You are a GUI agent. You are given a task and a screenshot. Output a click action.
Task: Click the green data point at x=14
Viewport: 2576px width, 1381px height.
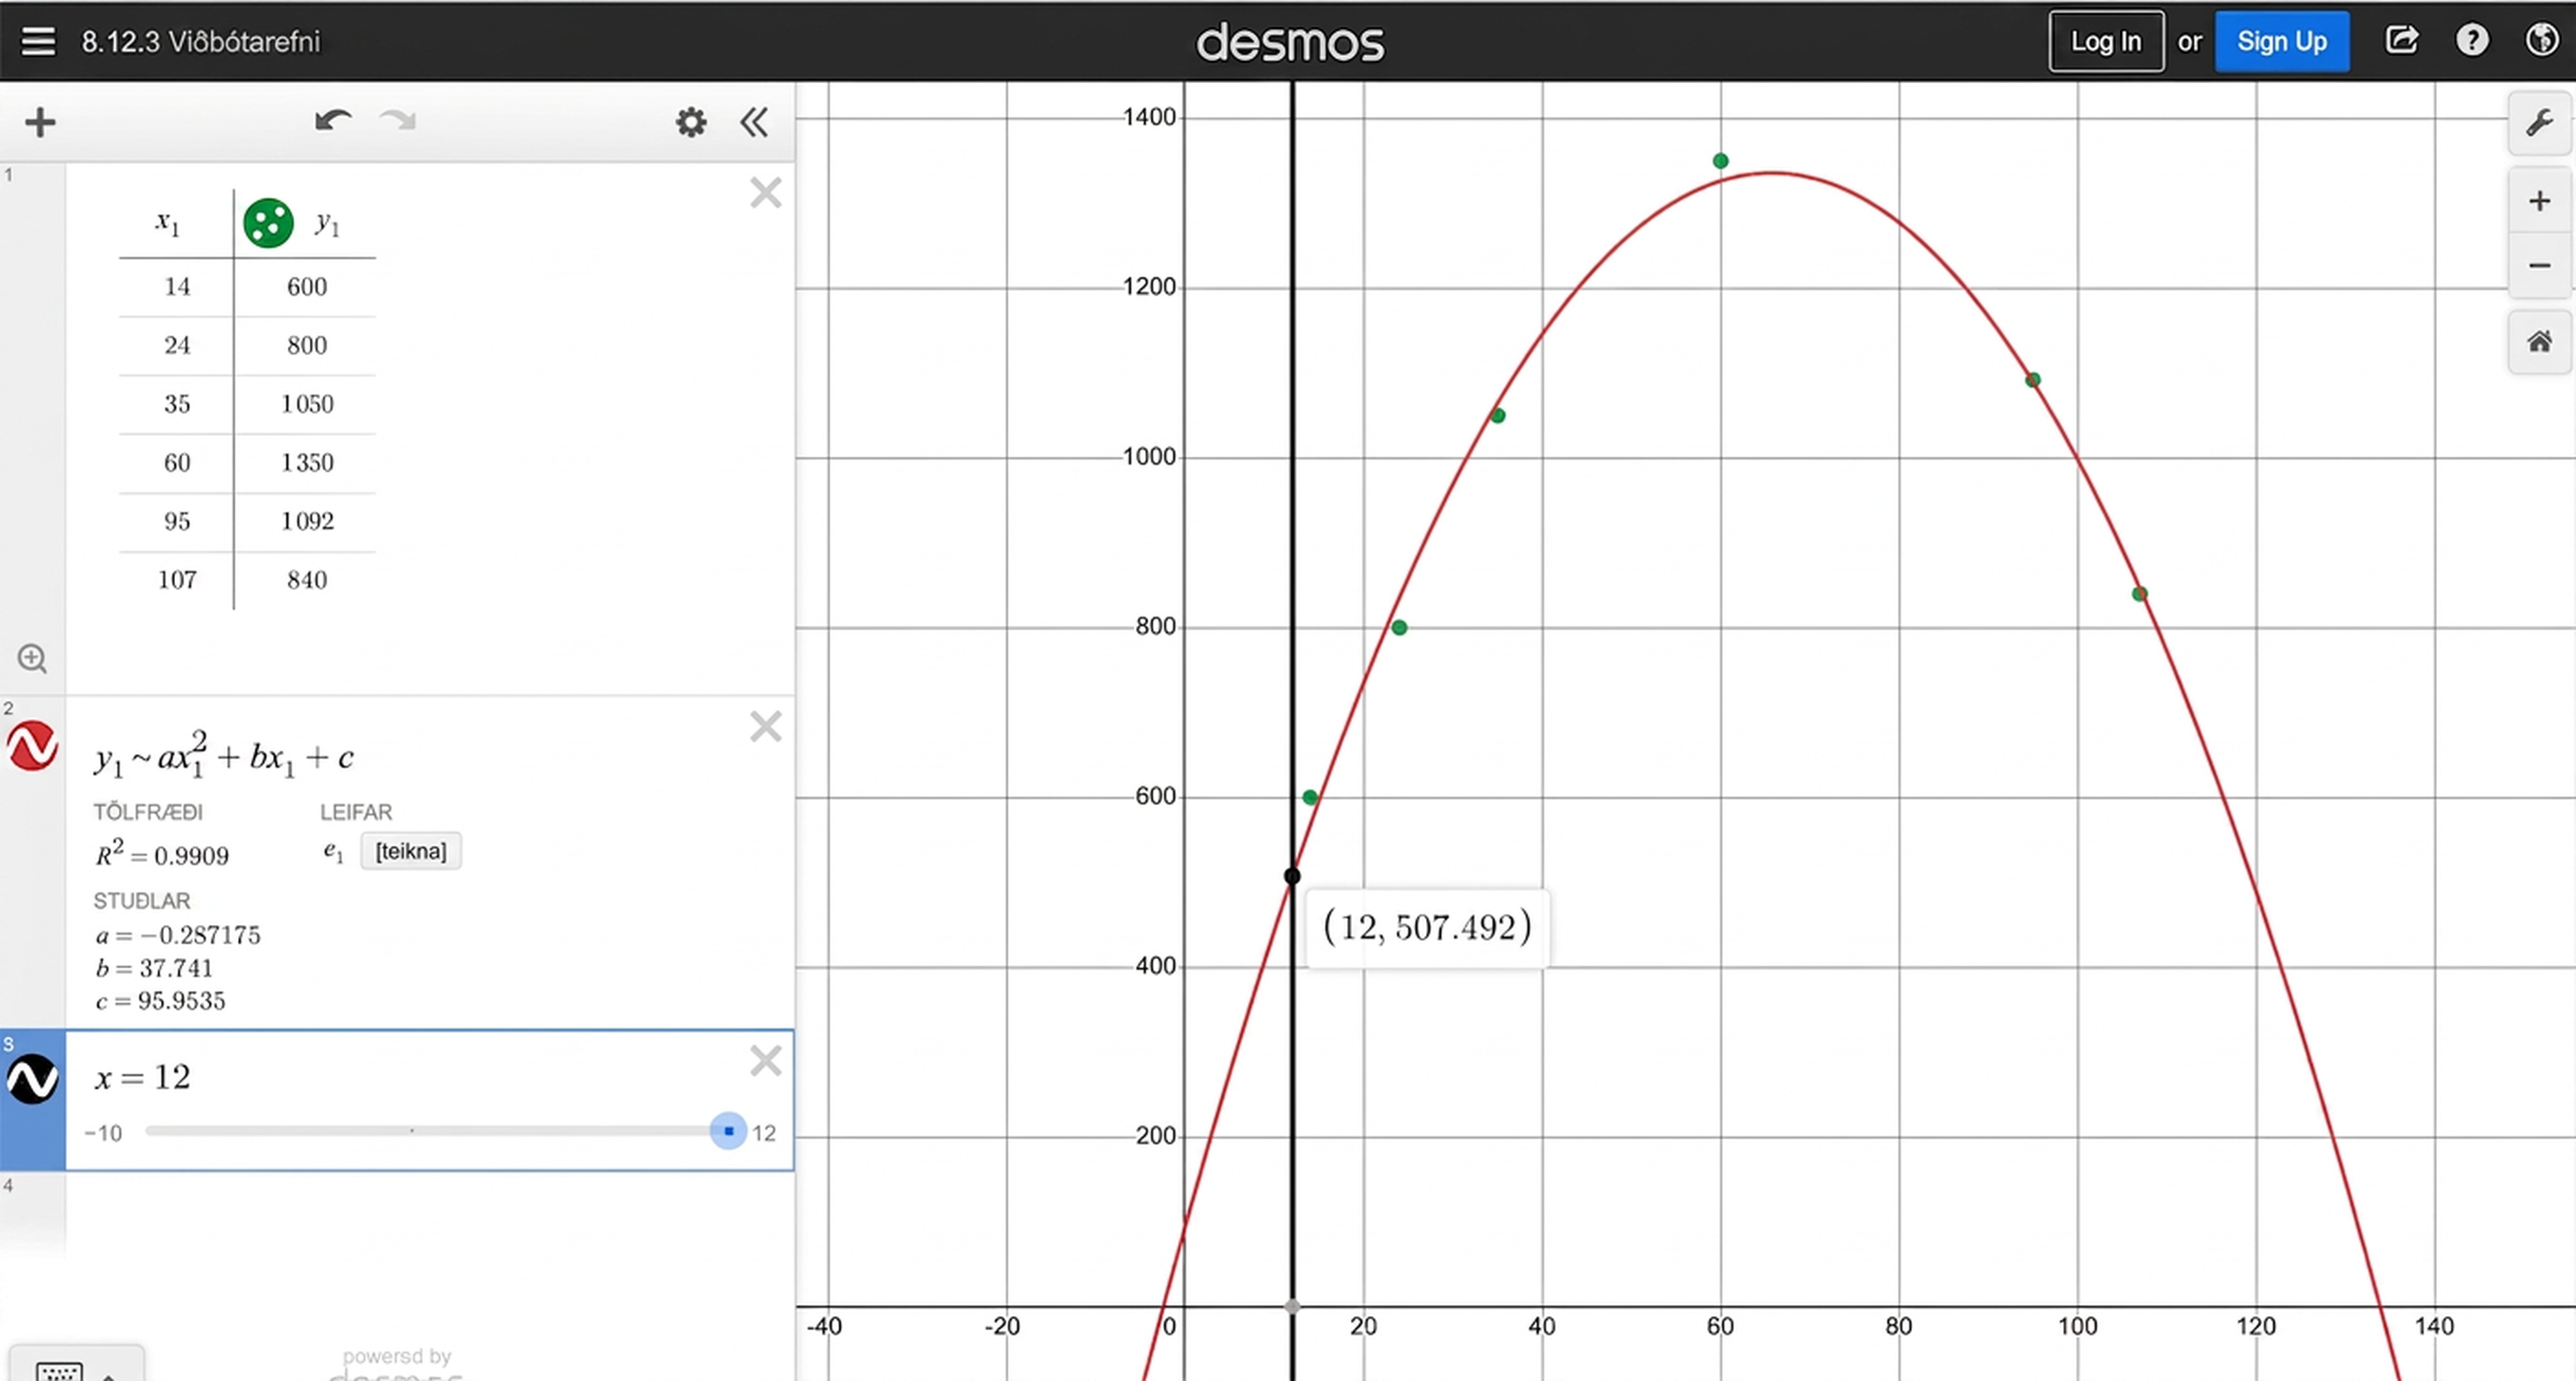tap(1310, 797)
